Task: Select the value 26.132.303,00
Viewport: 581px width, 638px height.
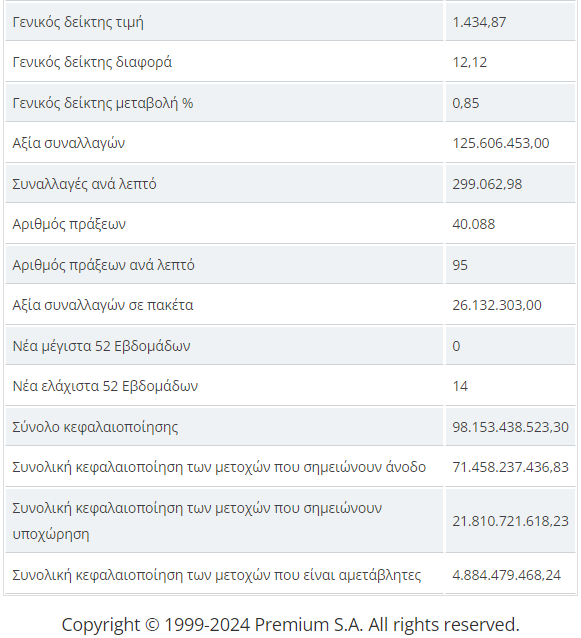Action: (x=497, y=305)
